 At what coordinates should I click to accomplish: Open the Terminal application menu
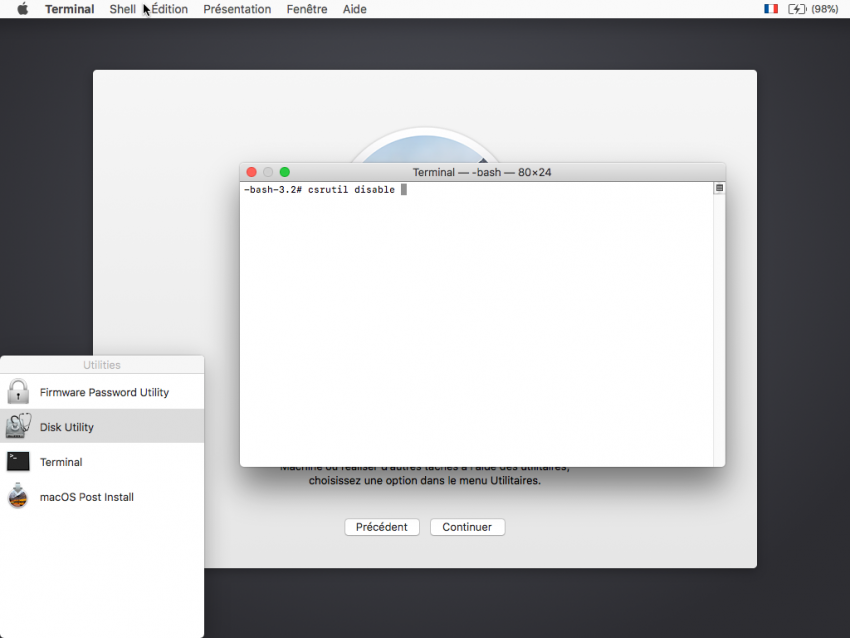[x=69, y=9]
